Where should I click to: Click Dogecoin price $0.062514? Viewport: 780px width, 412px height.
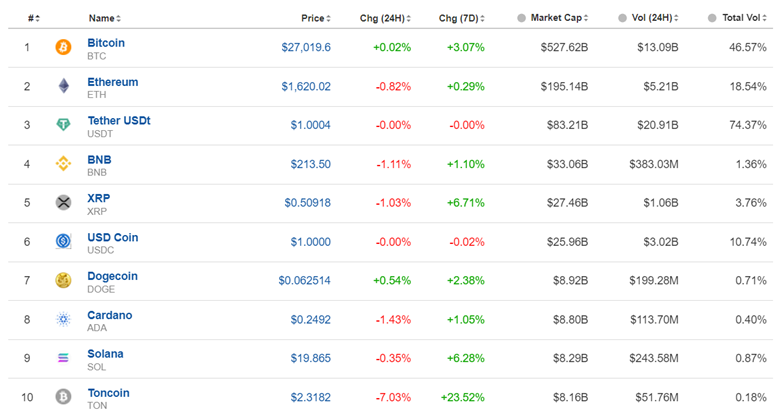coord(304,281)
